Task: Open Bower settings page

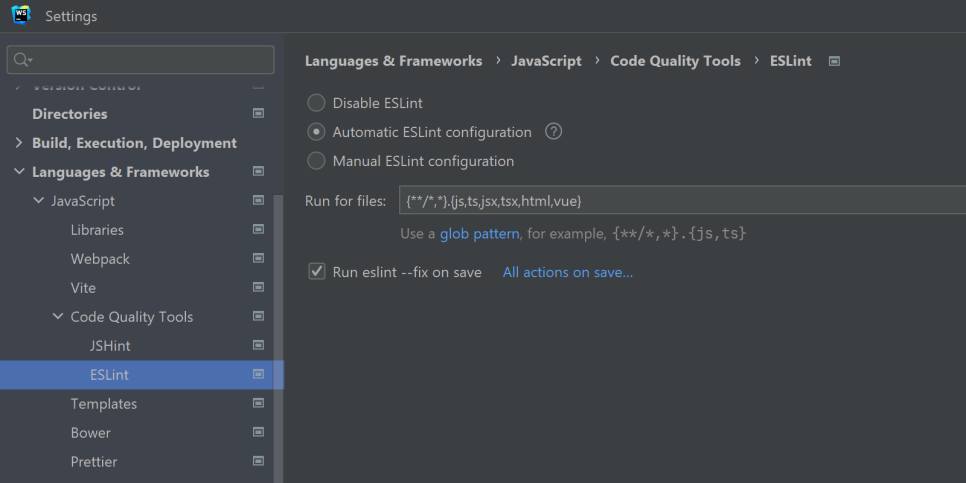Action: (91, 432)
